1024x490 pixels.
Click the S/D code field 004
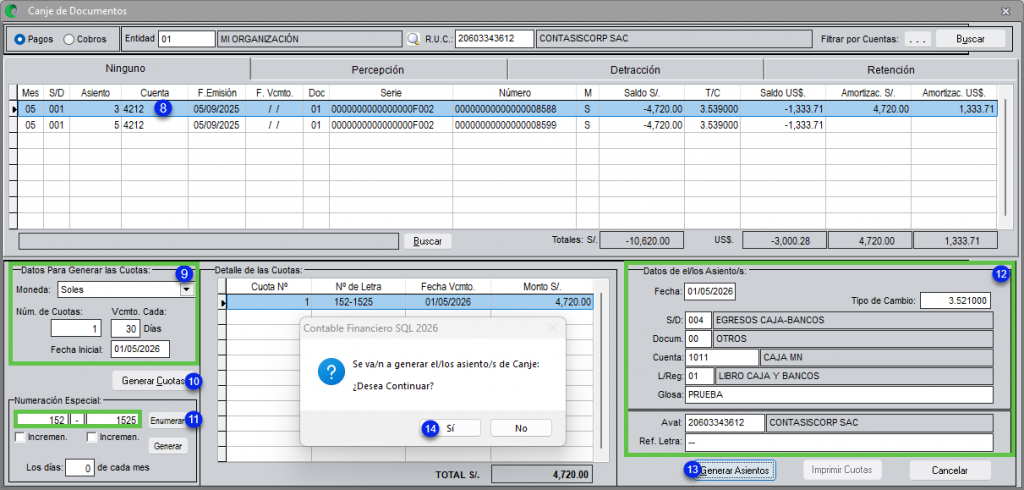pyautogui.click(x=699, y=321)
